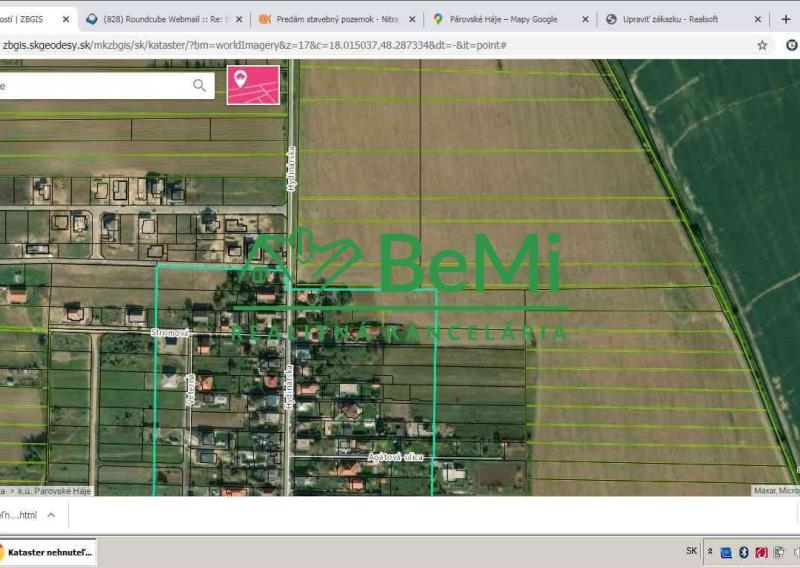Open the Roundcube Webmail tab
The height and width of the screenshot is (568, 800).
coord(166,19)
